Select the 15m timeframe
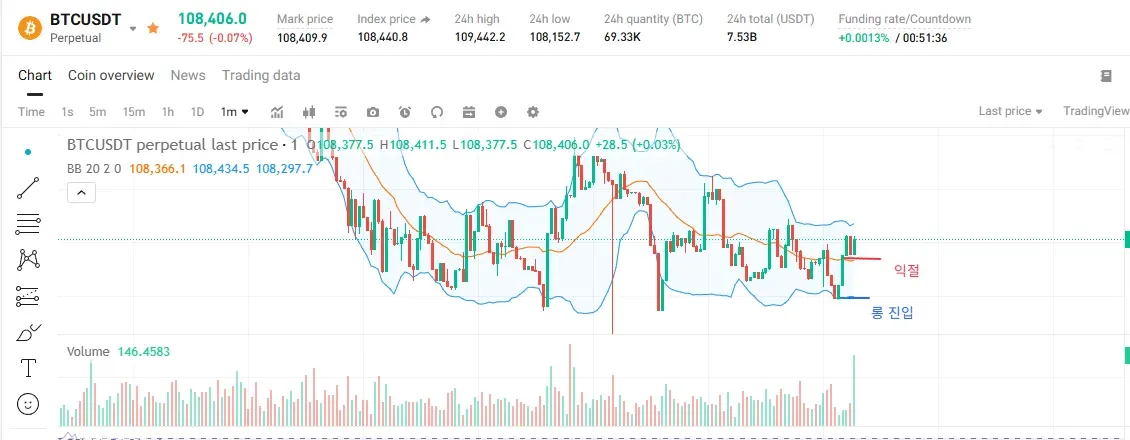The image size is (1130, 440). [x=134, y=112]
